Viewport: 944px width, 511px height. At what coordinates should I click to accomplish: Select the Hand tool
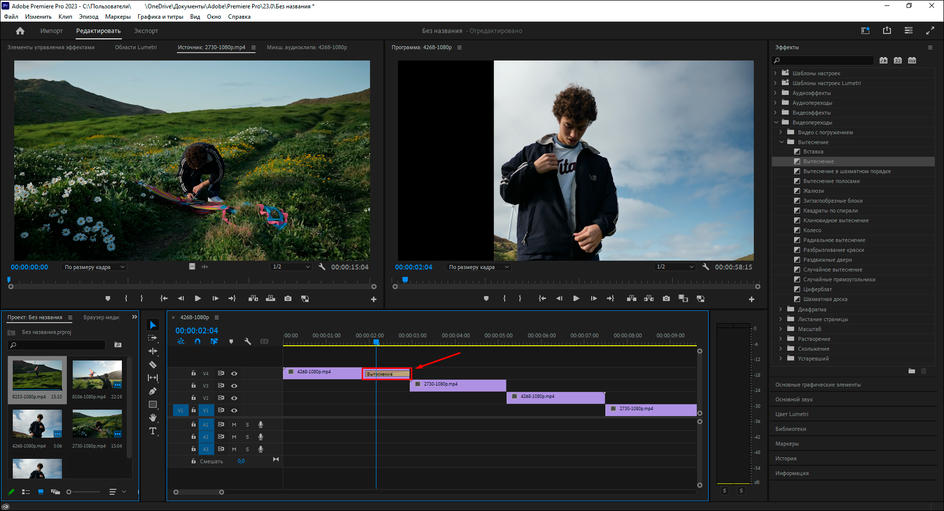pyautogui.click(x=153, y=418)
